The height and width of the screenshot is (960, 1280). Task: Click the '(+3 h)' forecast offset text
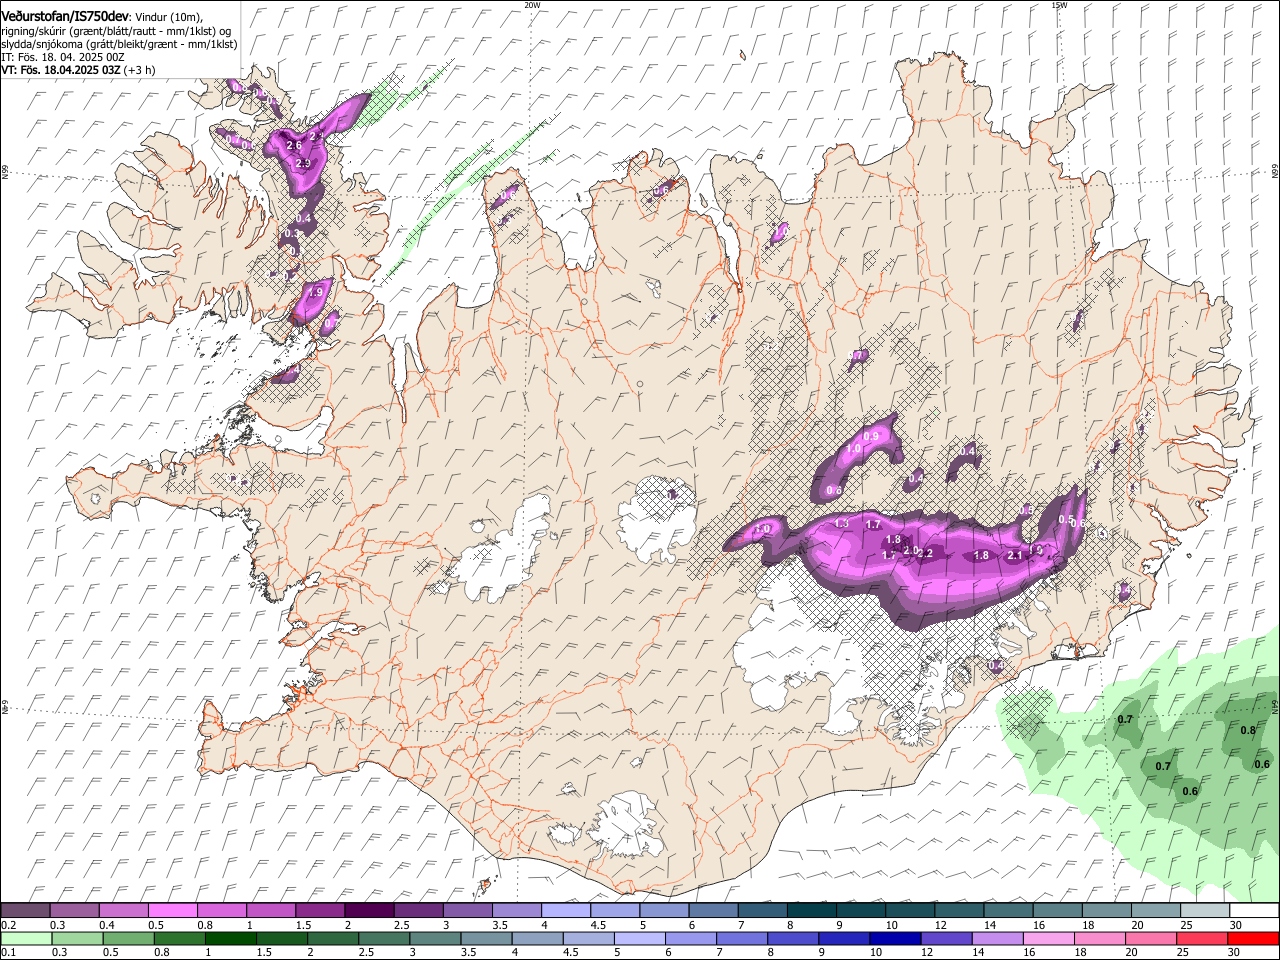(140, 71)
